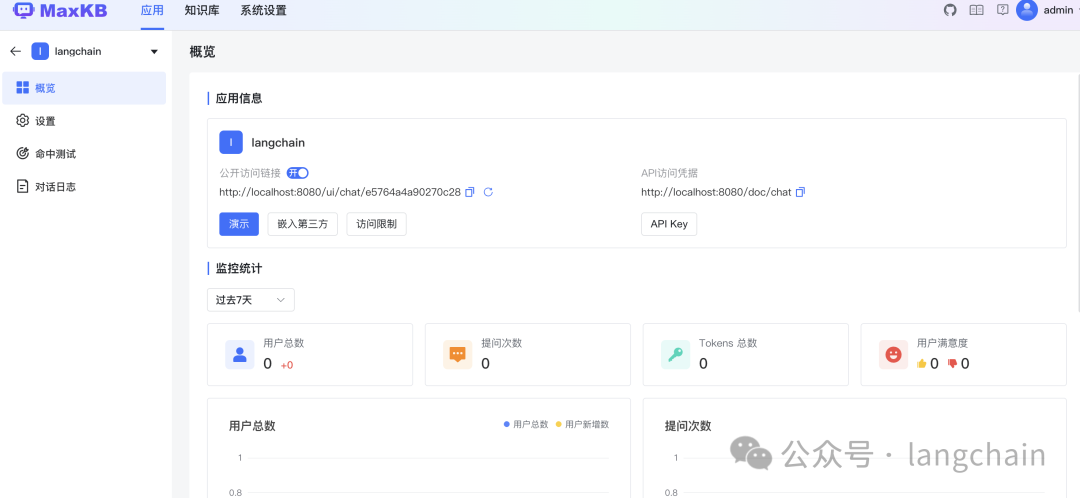Click the API Key button

click(669, 224)
